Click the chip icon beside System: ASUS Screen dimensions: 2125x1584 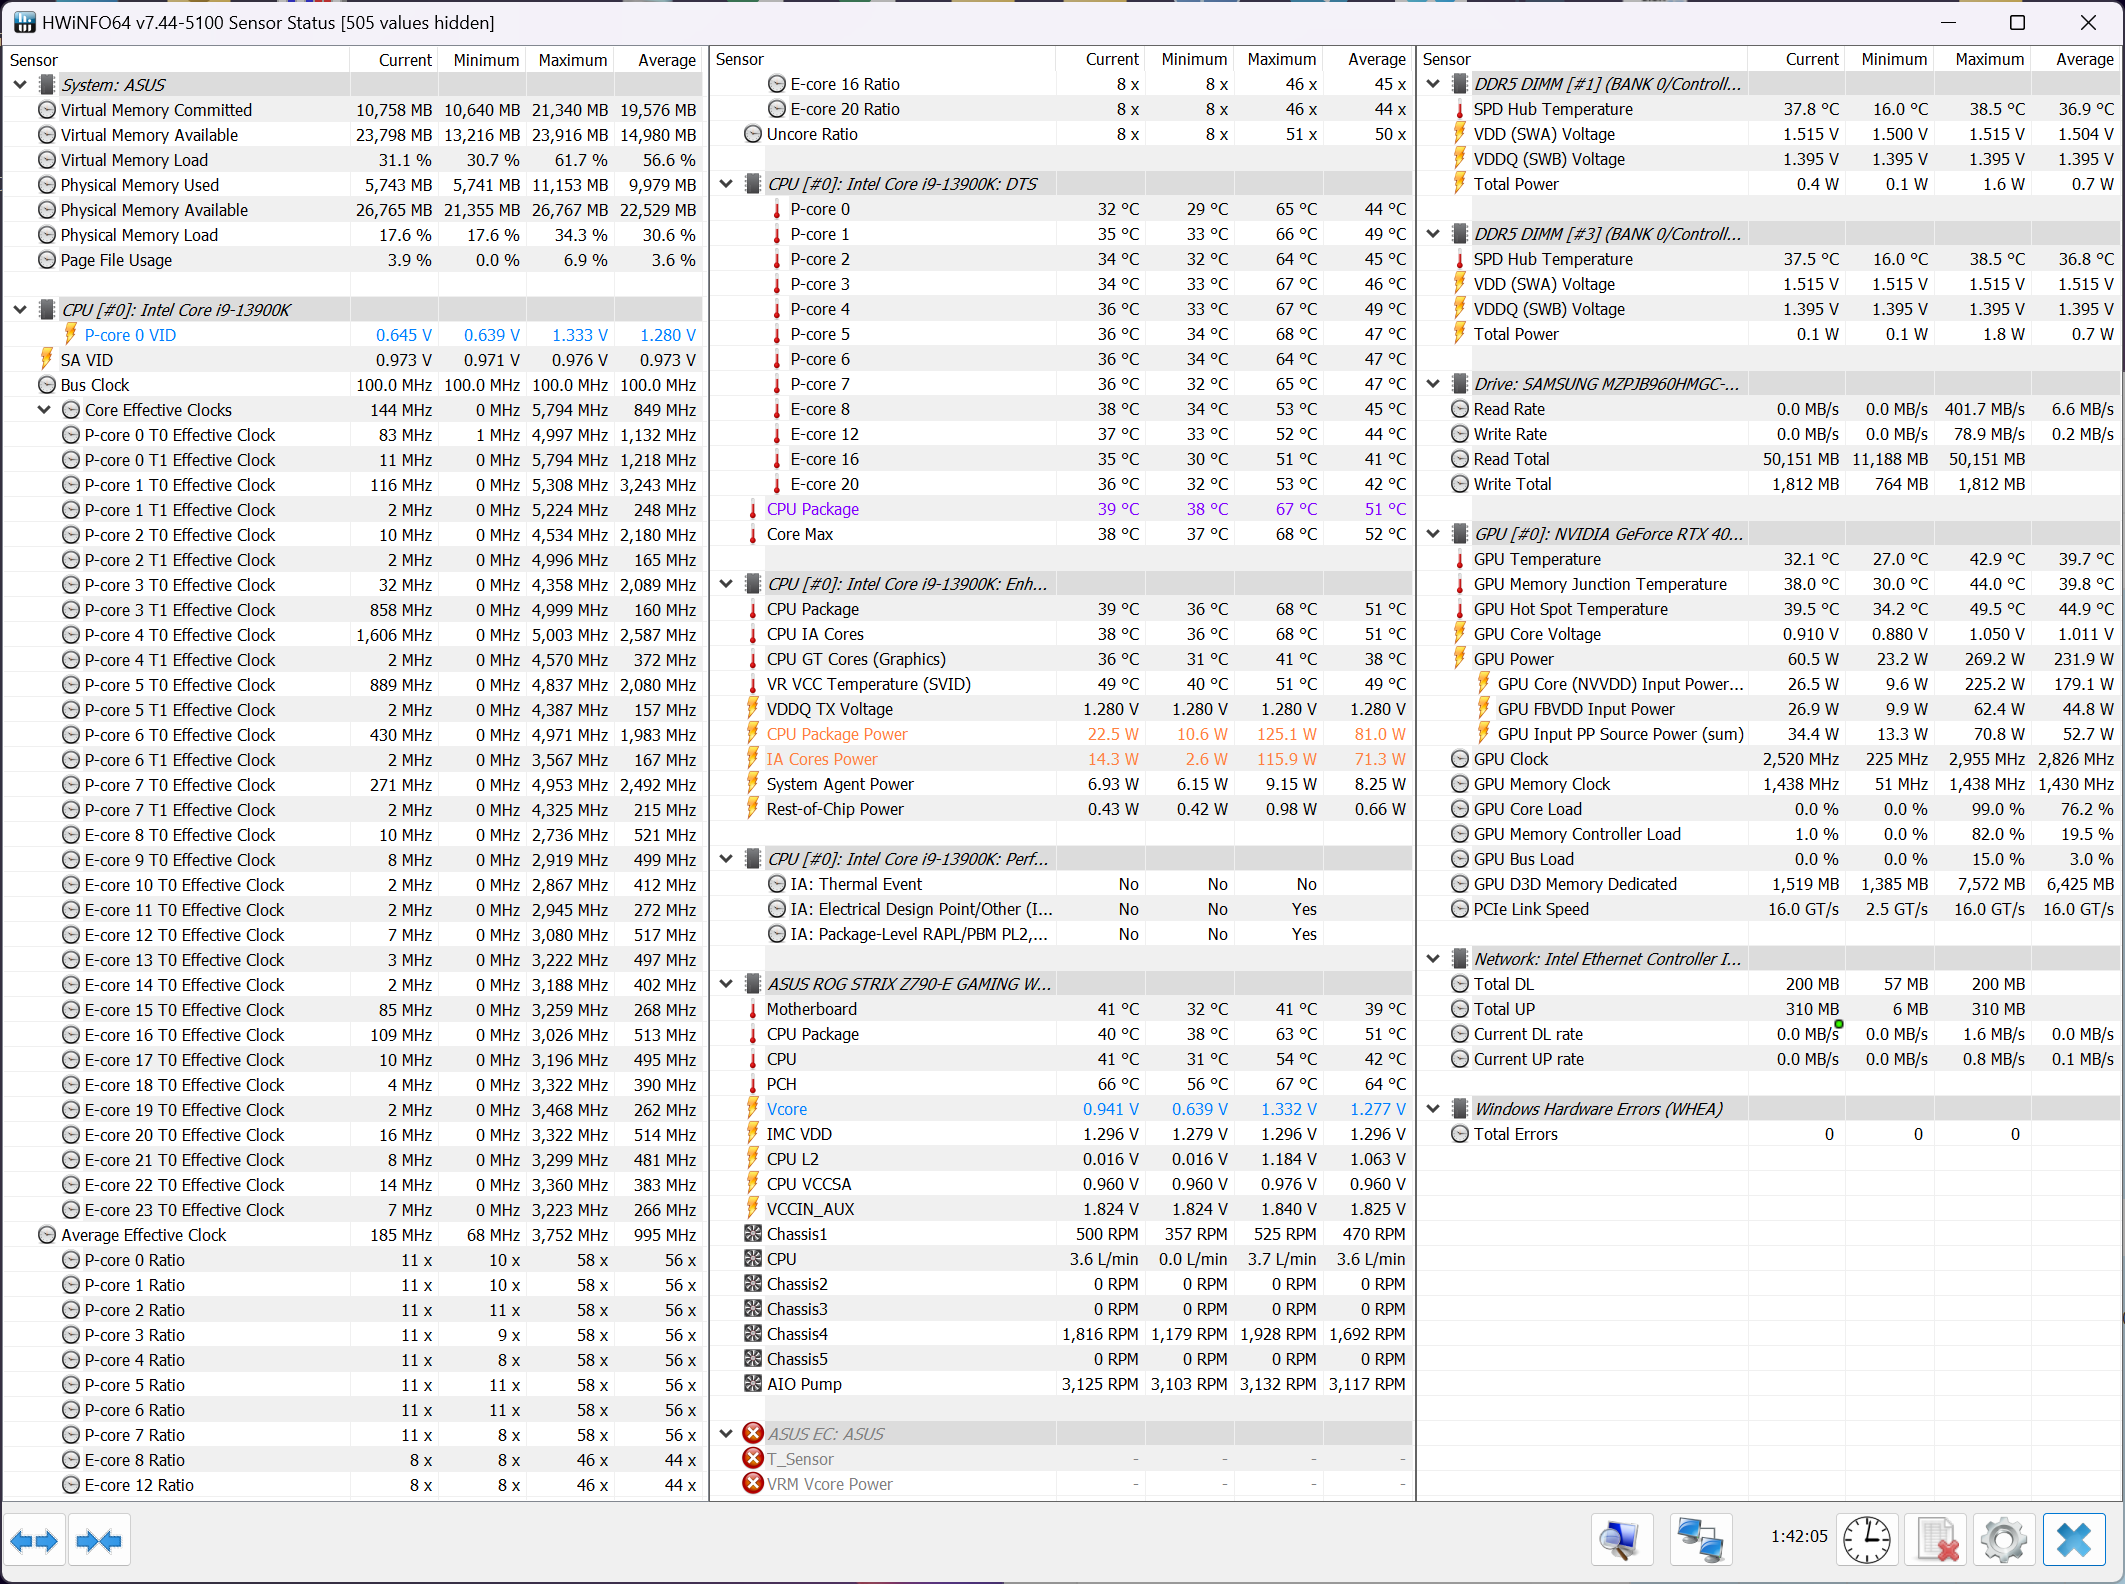click(47, 85)
